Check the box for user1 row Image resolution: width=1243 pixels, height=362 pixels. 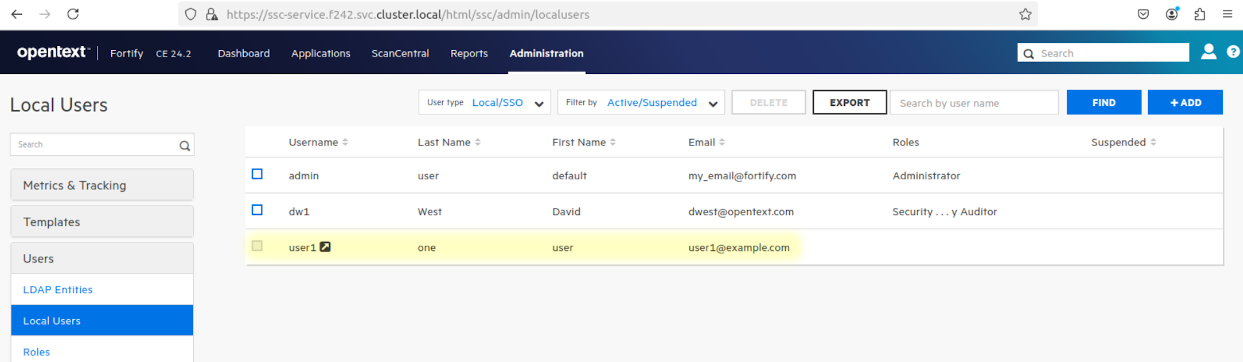257,246
